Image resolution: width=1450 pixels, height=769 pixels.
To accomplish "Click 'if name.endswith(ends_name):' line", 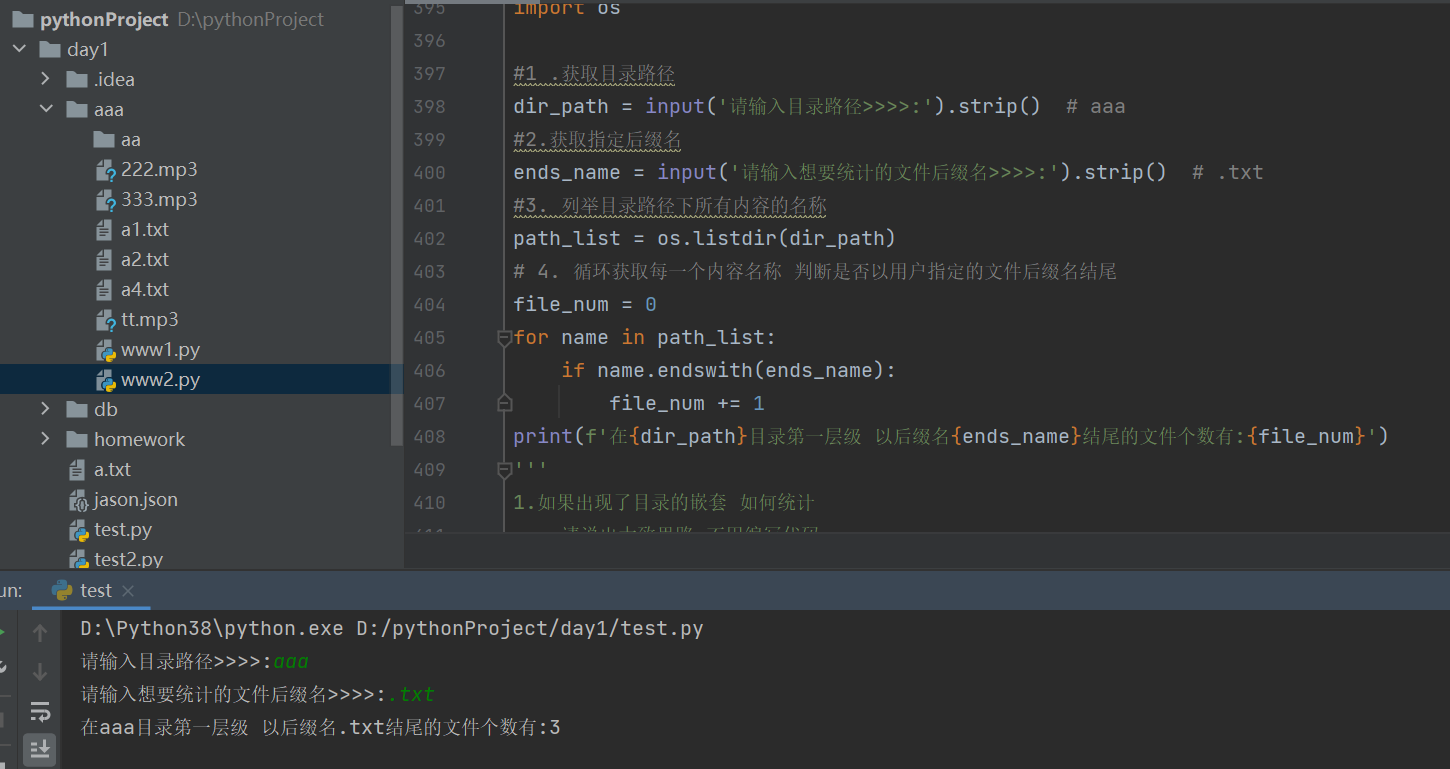I will (729, 371).
